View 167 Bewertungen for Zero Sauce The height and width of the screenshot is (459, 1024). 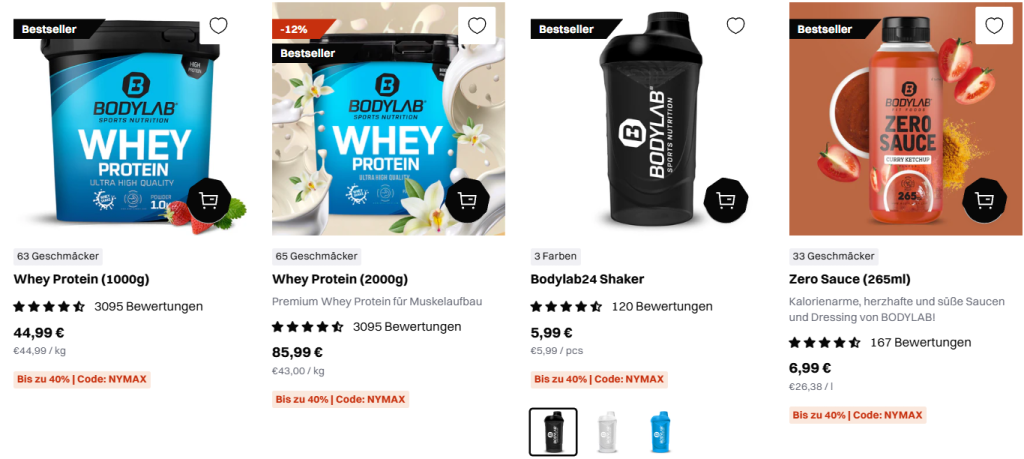(x=921, y=342)
